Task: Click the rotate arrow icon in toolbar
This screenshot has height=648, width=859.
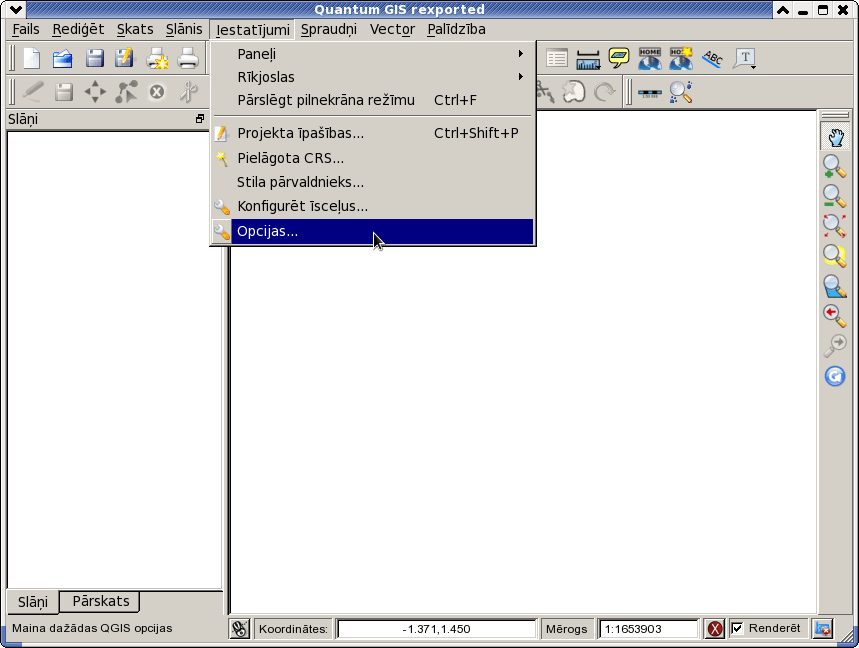Action: tap(605, 91)
